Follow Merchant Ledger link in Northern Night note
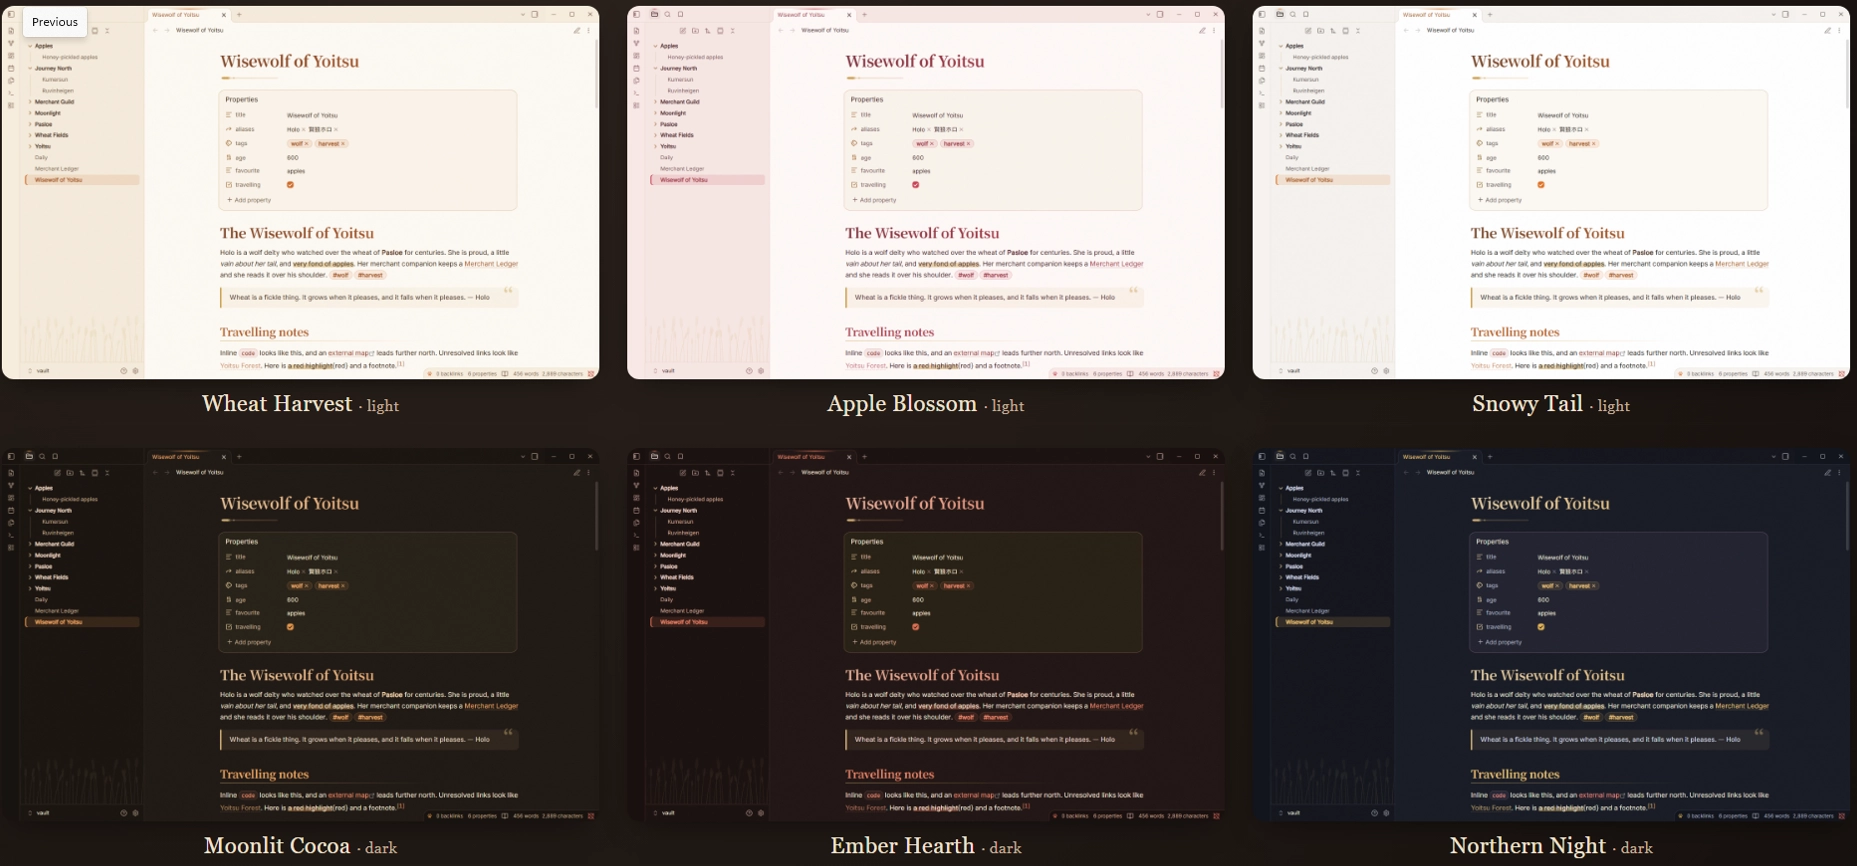This screenshot has width=1857, height=866. pos(1742,706)
